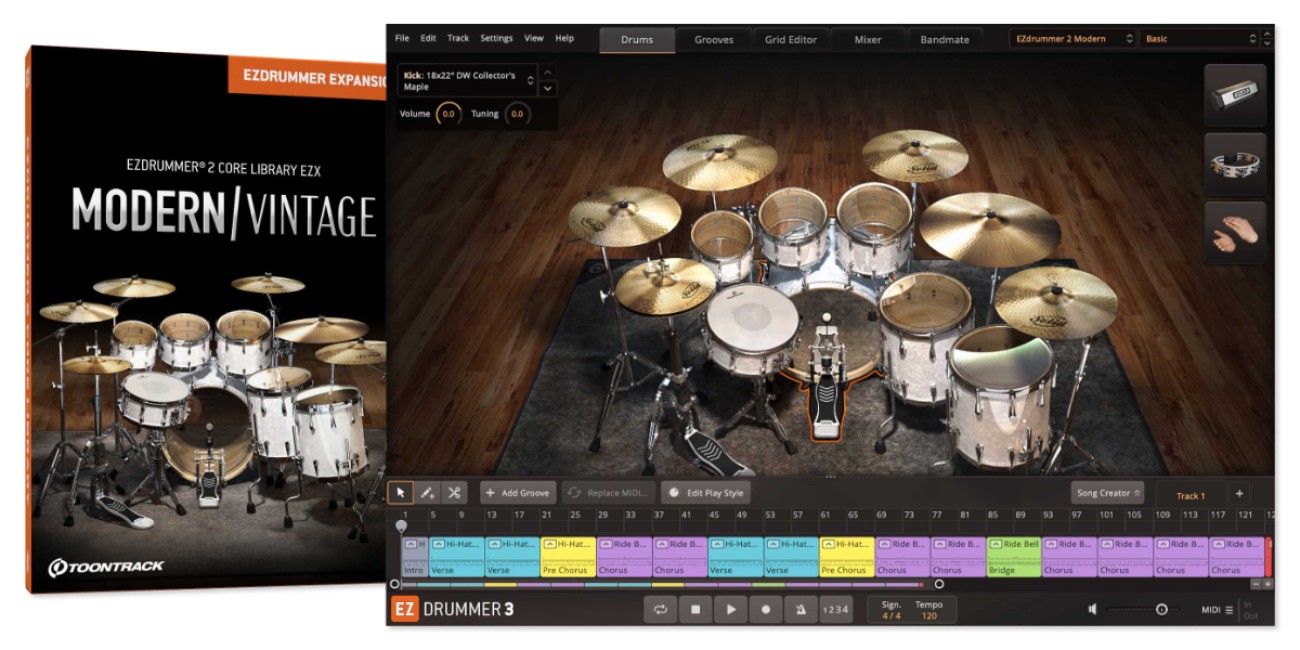The image size is (1300, 650).
Task: Click the speaker volume icon
Action: click(x=1093, y=609)
